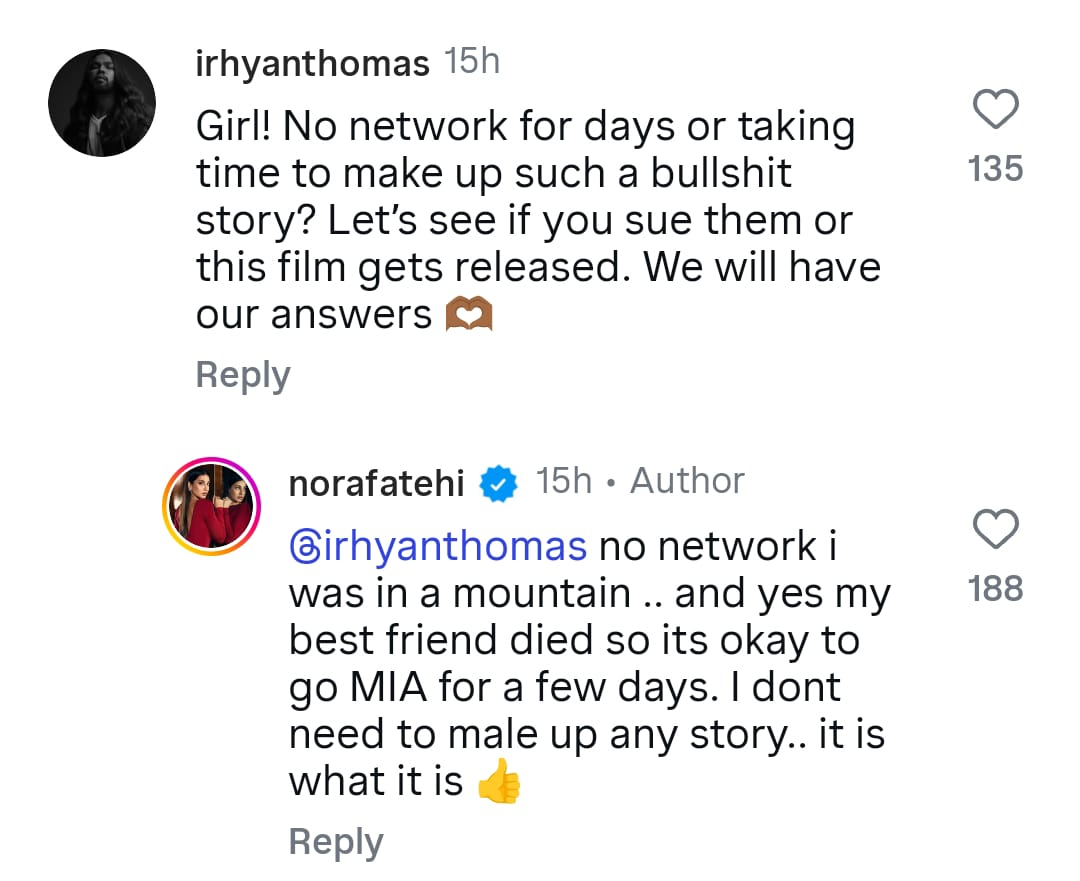Click the @irhyanthomas mention in the reply
The image size is (1080, 881).
[435, 545]
